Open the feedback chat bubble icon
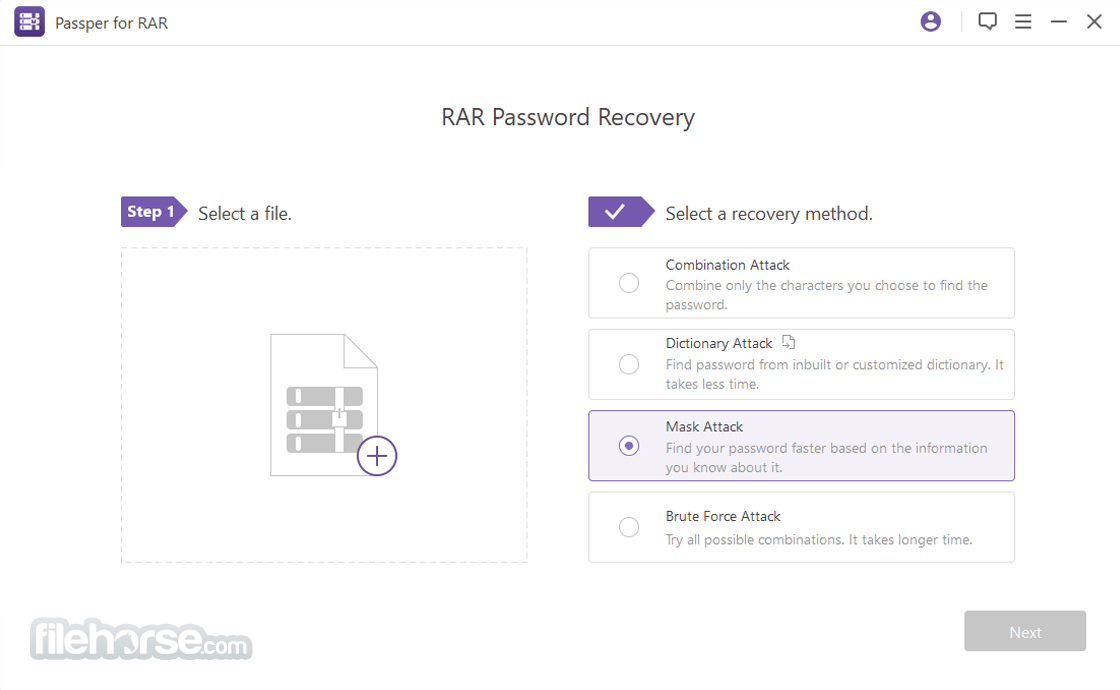 (987, 21)
